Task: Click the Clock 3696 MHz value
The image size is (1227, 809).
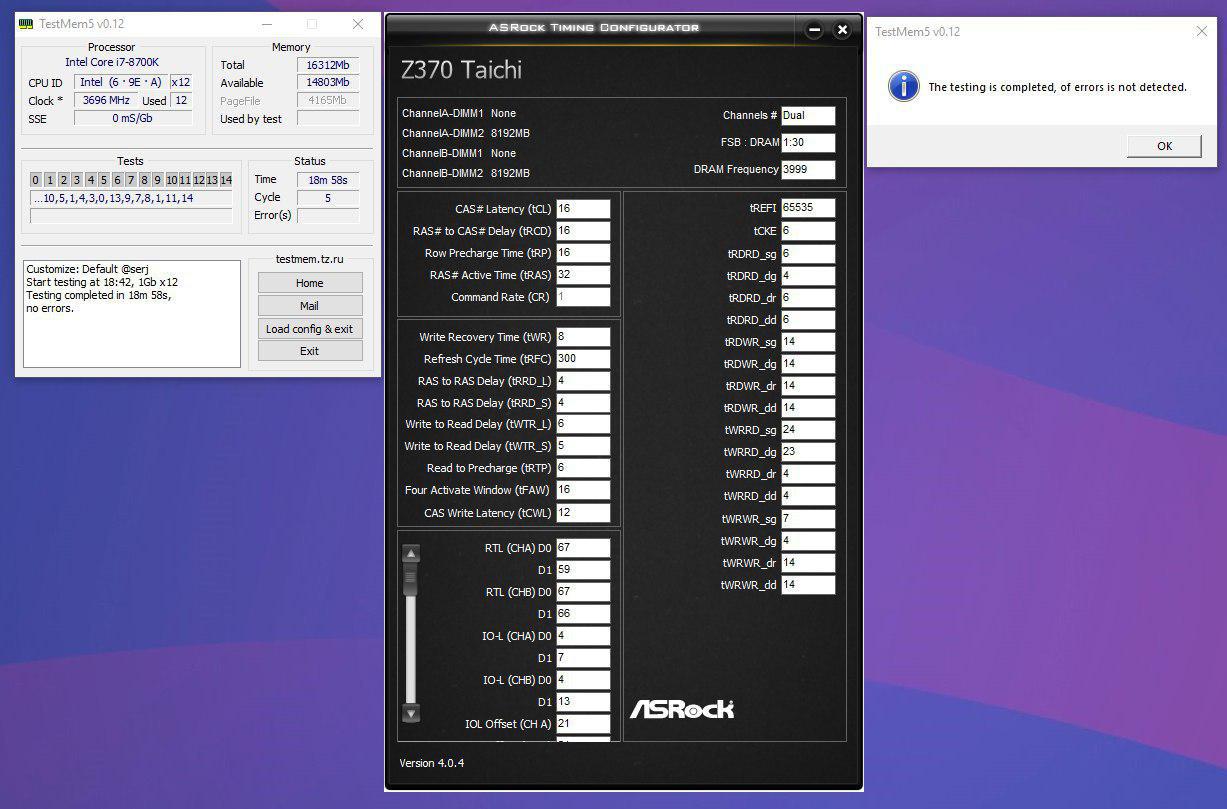Action: point(108,100)
